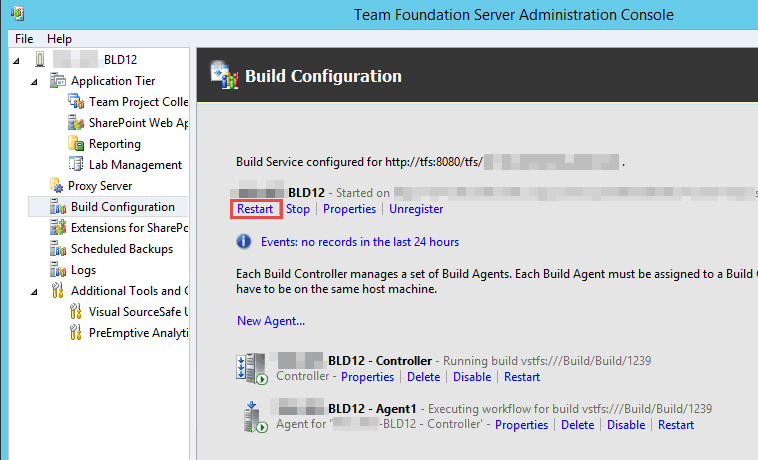Viewport: 758px width, 460px height.
Task: Click the BLD12 Agent1 icon
Action: [x=255, y=417]
